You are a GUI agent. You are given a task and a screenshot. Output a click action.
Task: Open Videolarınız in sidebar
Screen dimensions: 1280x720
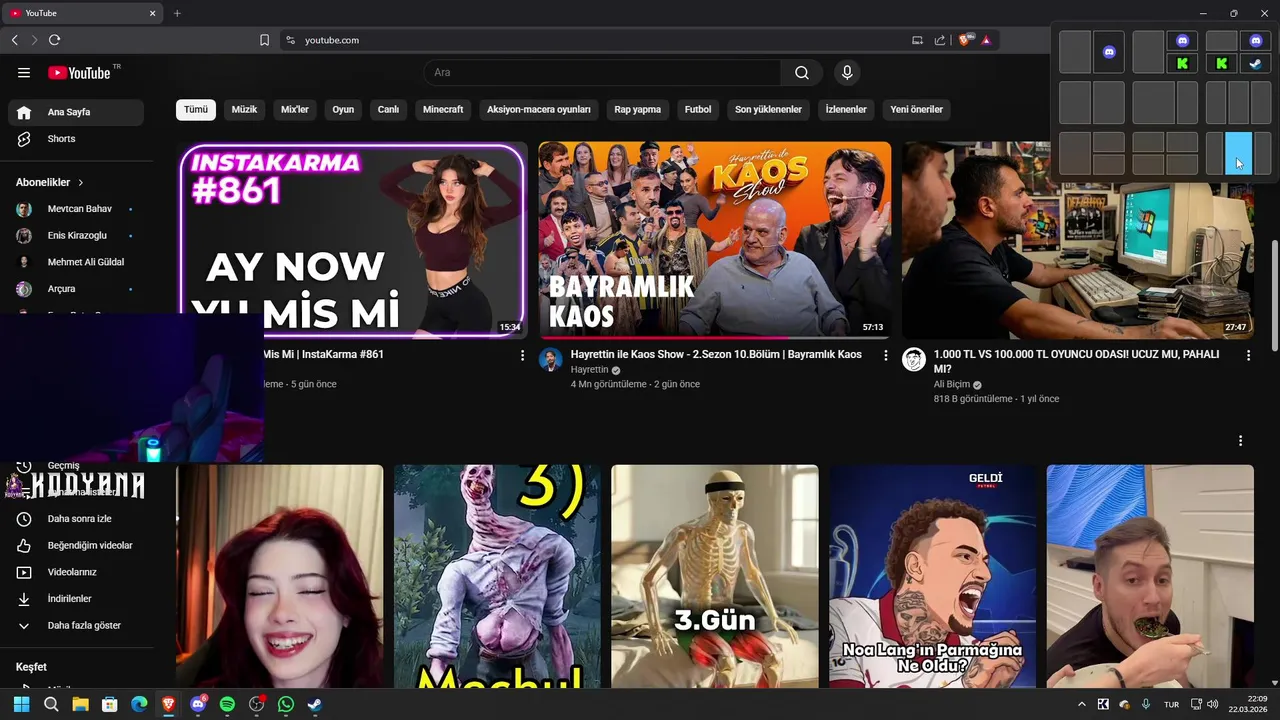[x=76, y=572]
